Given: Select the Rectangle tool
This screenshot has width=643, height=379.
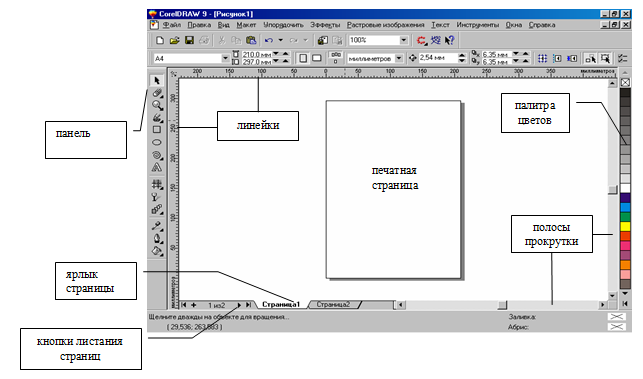Looking at the screenshot, I should coord(157,130).
